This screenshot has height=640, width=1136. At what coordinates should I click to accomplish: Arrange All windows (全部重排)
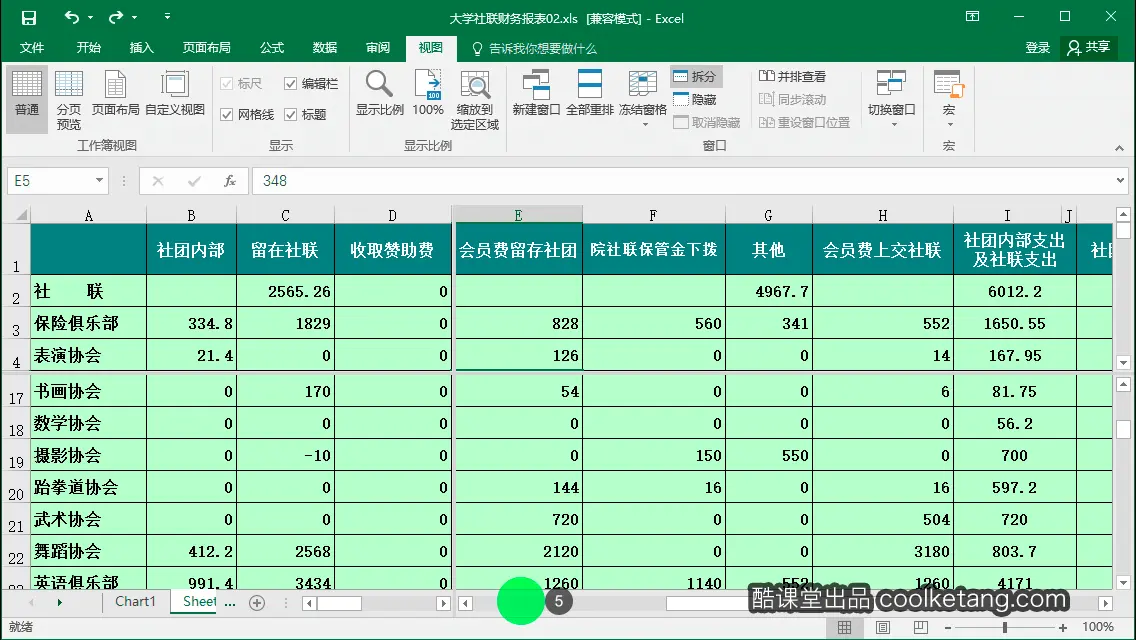pos(590,93)
